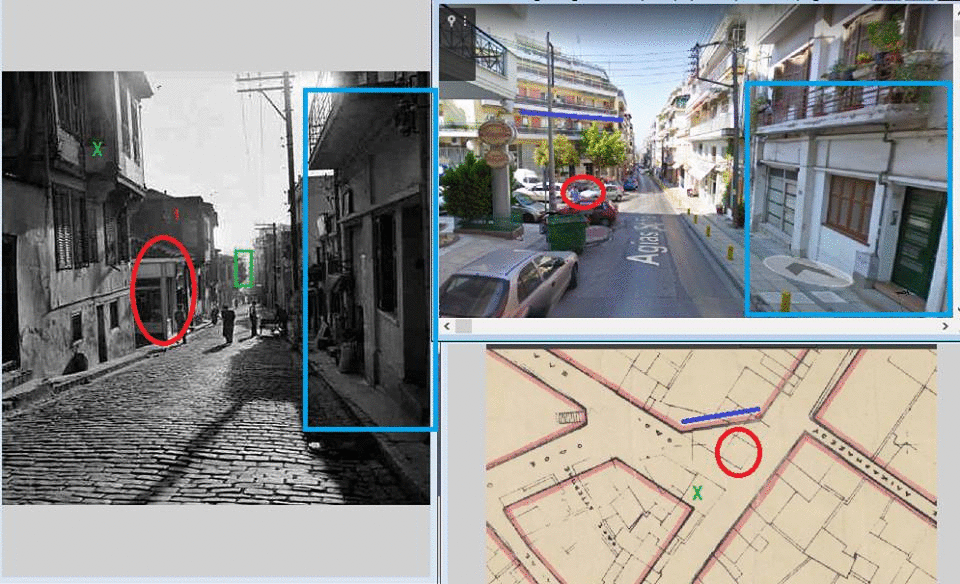The width and height of the screenshot is (960, 584).
Task: Click the left scroll arrow below street view
Action: point(447,326)
